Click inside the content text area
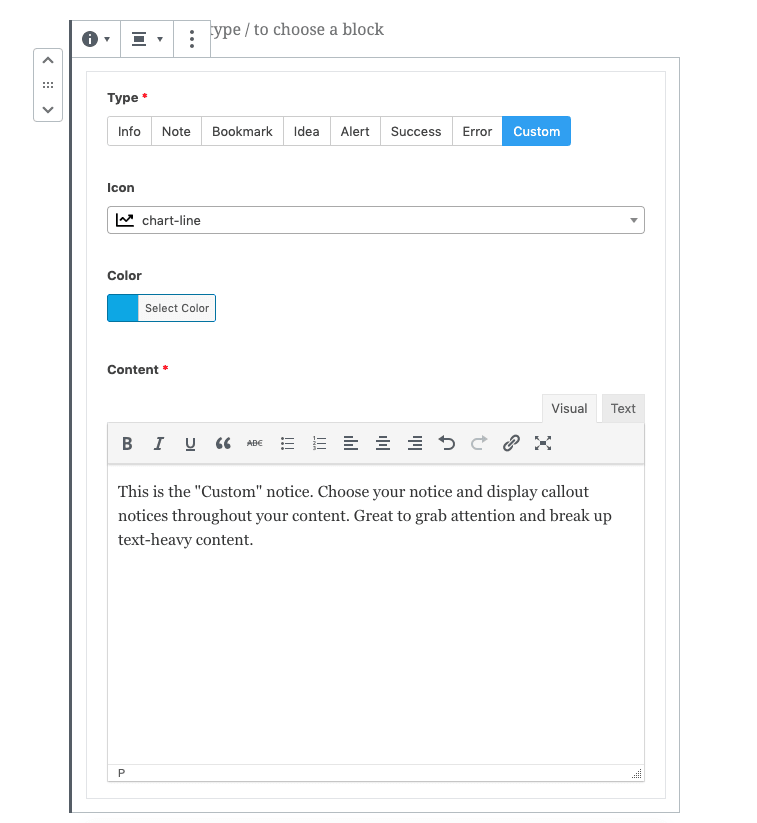The width and height of the screenshot is (757, 823). pyautogui.click(x=376, y=614)
